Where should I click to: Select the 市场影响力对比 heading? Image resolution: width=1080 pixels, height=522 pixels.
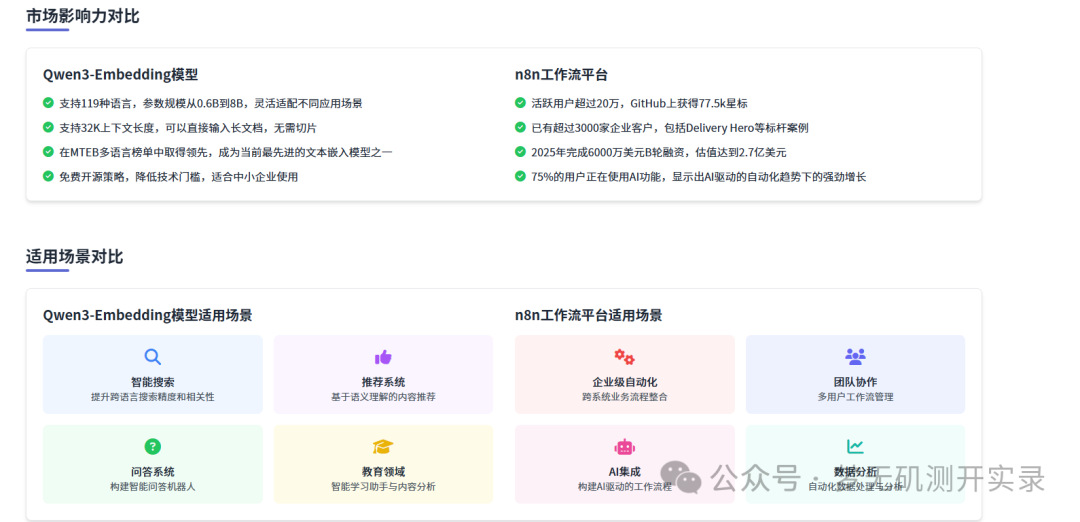pos(83,16)
